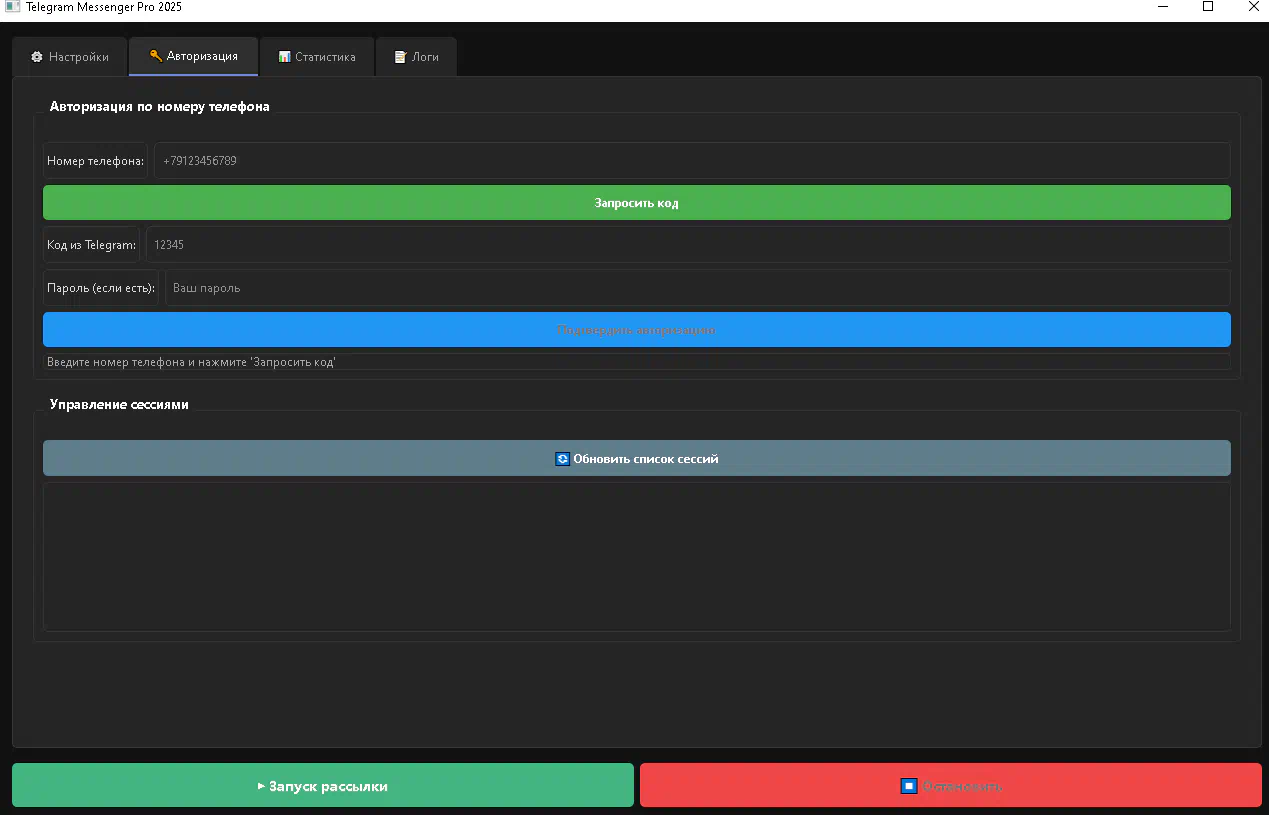Screen dimensions: 1269x815
Task: Focus the Код из Telegram input field
Action: pyautogui.click(x=688, y=244)
